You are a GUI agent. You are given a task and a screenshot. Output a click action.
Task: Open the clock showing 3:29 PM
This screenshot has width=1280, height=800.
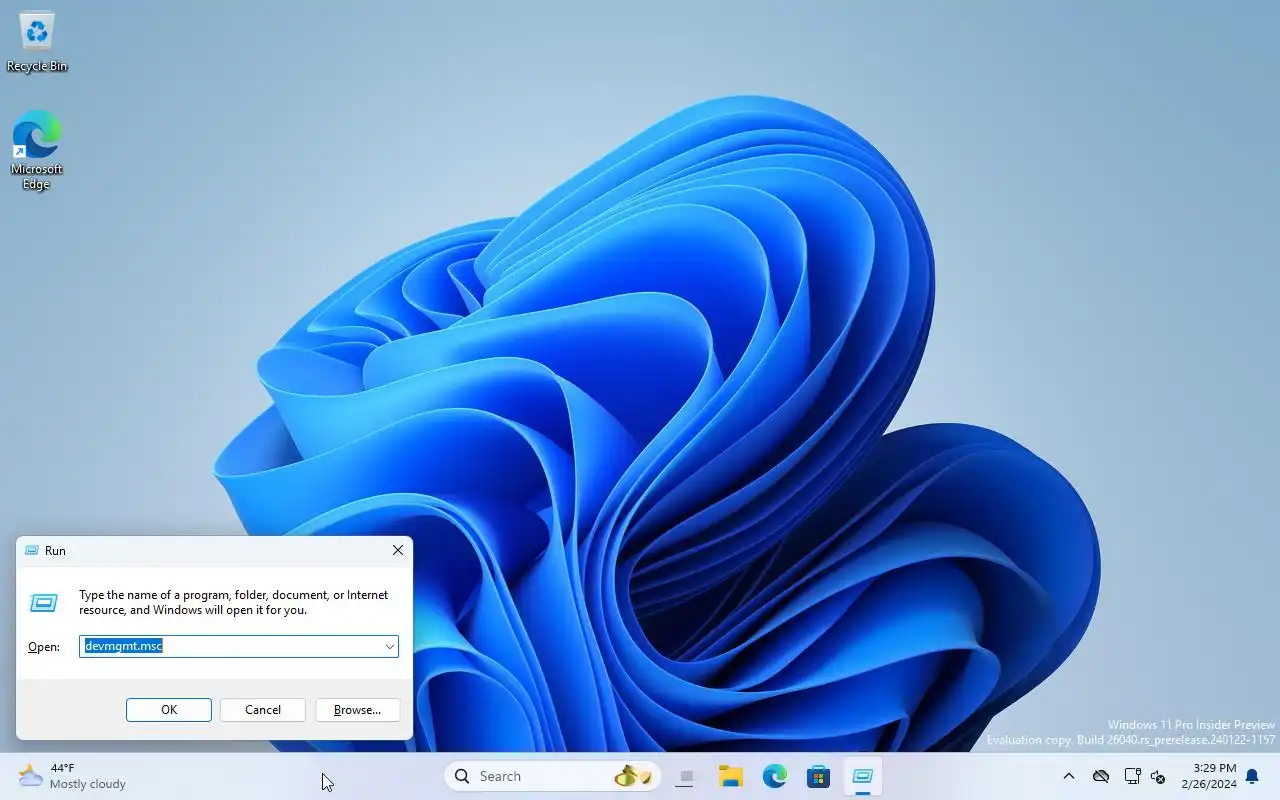pyautogui.click(x=1209, y=776)
